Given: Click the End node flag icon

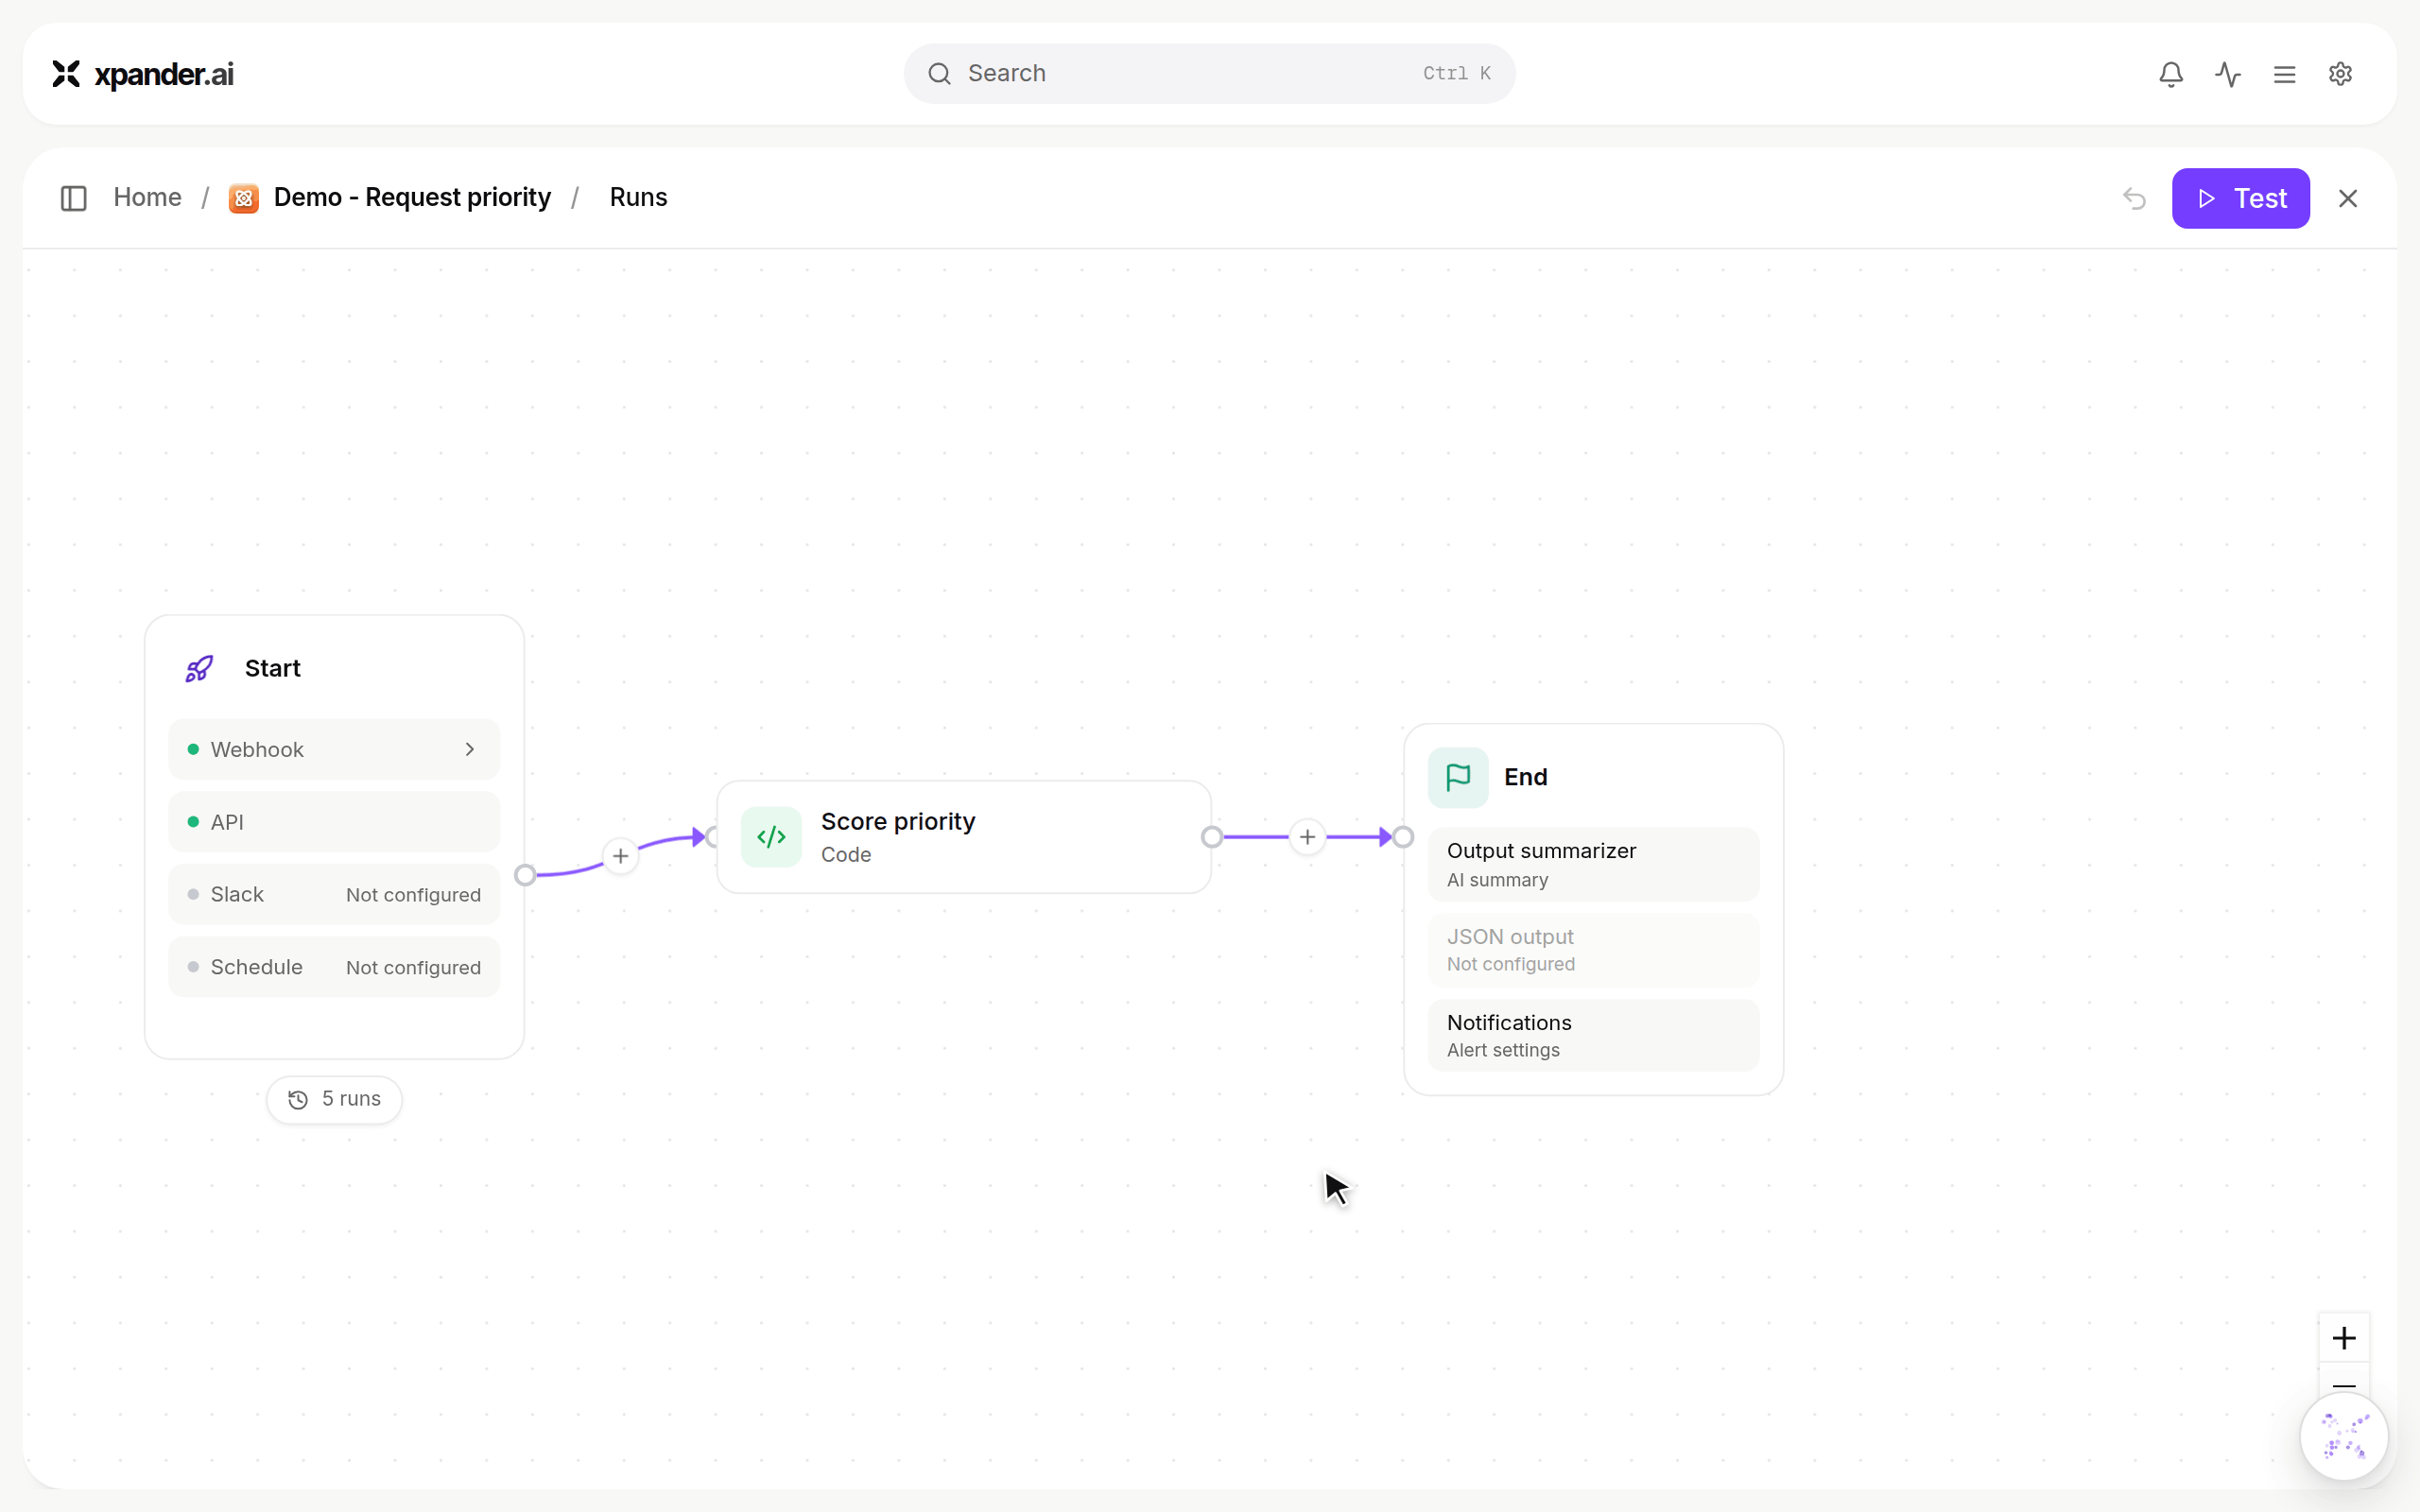Looking at the screenshot, I should click(1458, 777).
